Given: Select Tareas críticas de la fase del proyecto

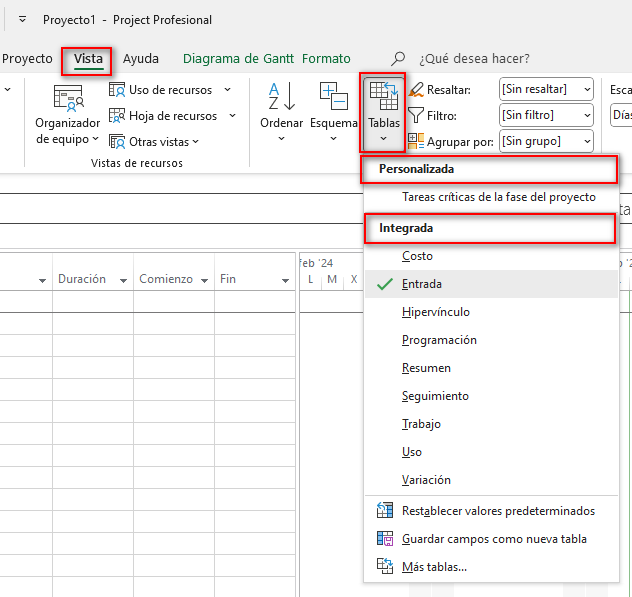Looking at the screenshot, I should pos(498,197).
